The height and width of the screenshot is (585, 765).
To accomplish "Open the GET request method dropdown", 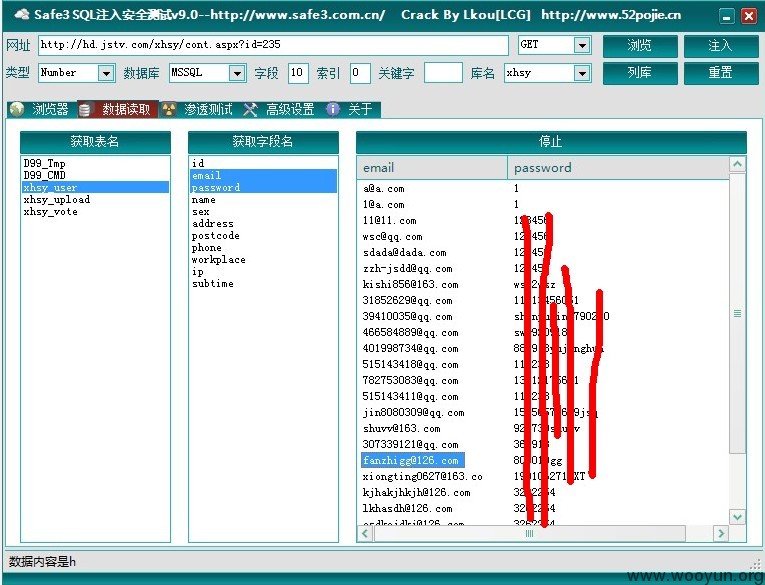I will point(582,45).
